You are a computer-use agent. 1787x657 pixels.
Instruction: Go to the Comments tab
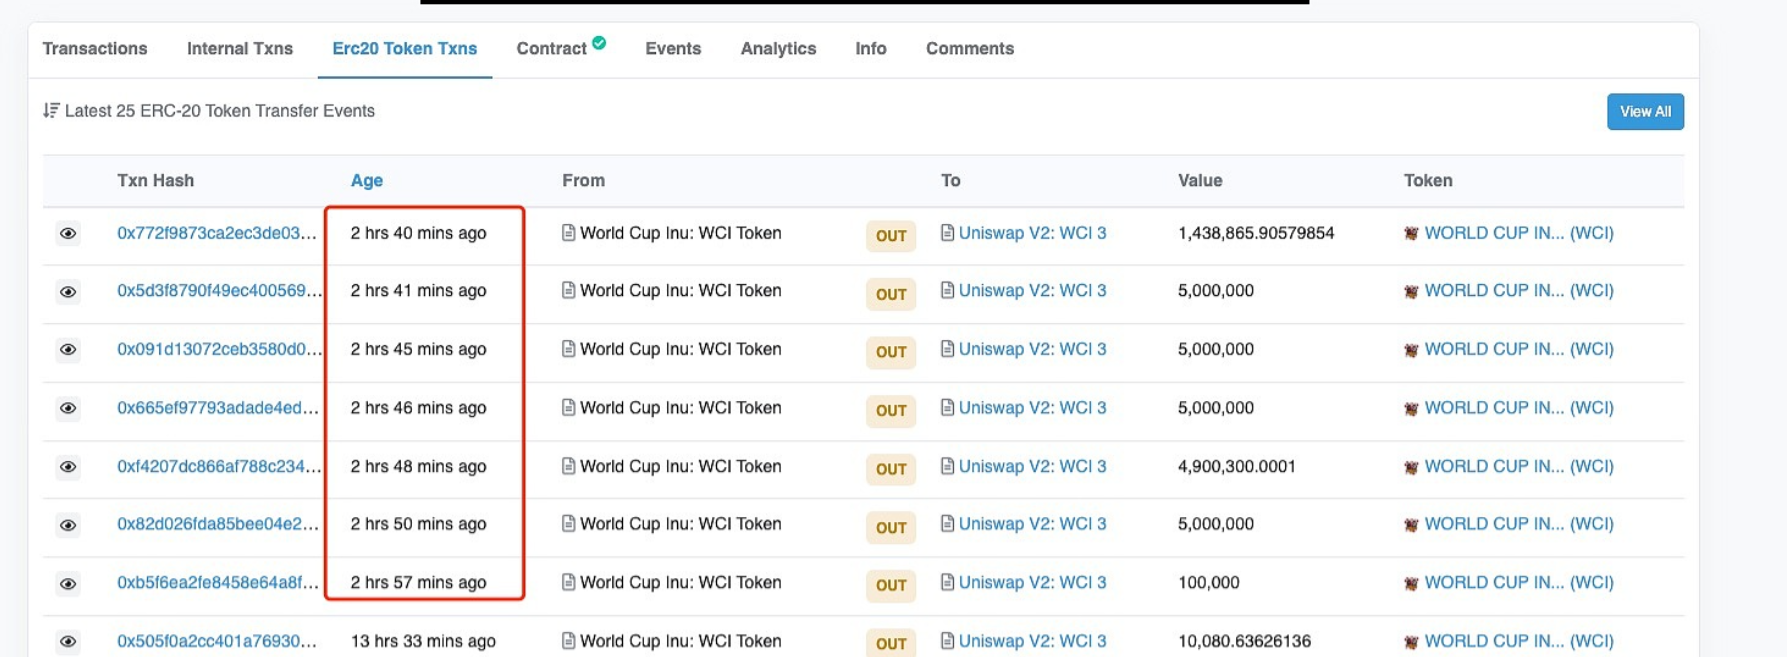pyautogui.click(x=969, y=49)
